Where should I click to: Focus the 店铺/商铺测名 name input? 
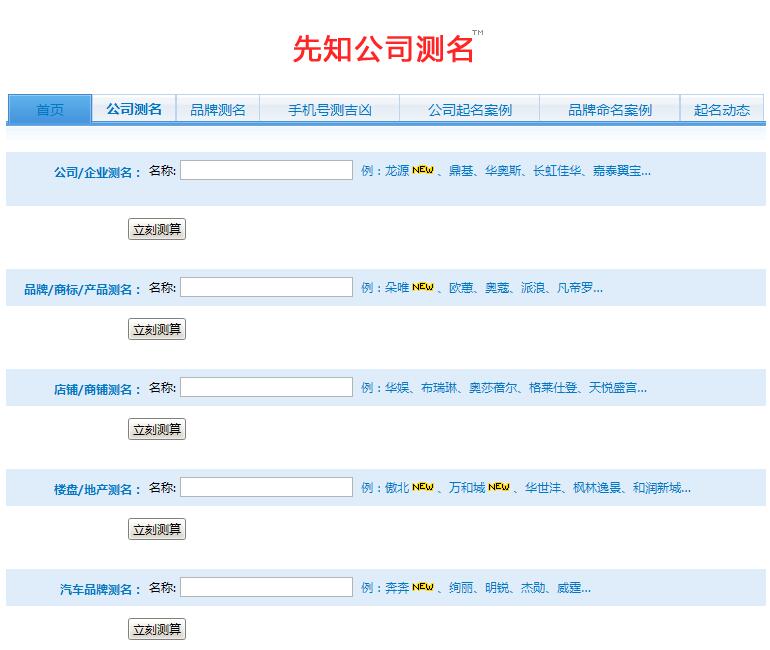(266, 387)
